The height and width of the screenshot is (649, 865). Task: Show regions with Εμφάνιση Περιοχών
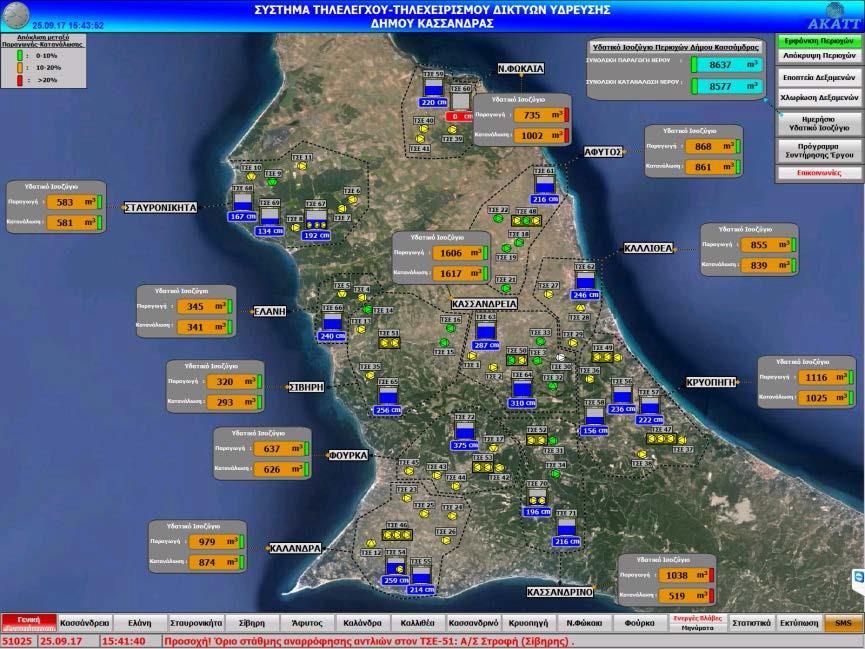point(819,41)
